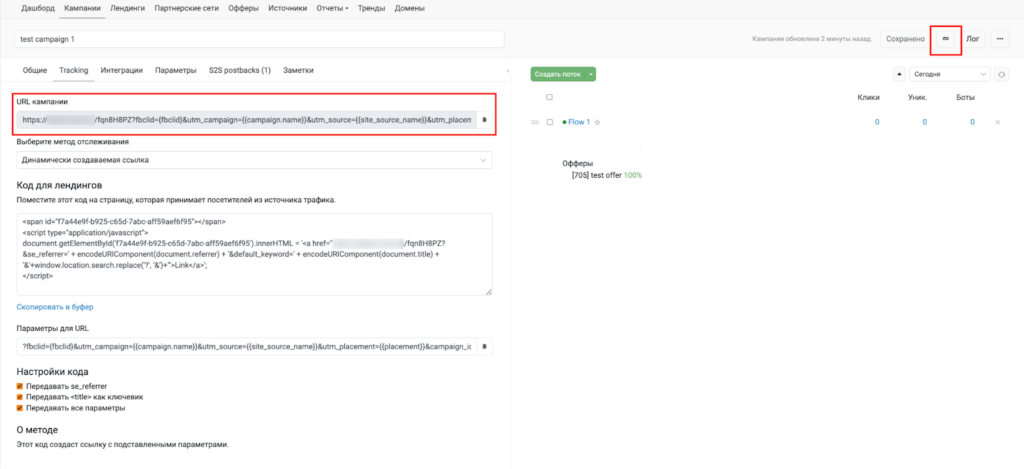Disable the "Передавать se_referrer" checkbox
Image resolution: width=1024 pixels, height=469 pixels.
click(20, 386)
